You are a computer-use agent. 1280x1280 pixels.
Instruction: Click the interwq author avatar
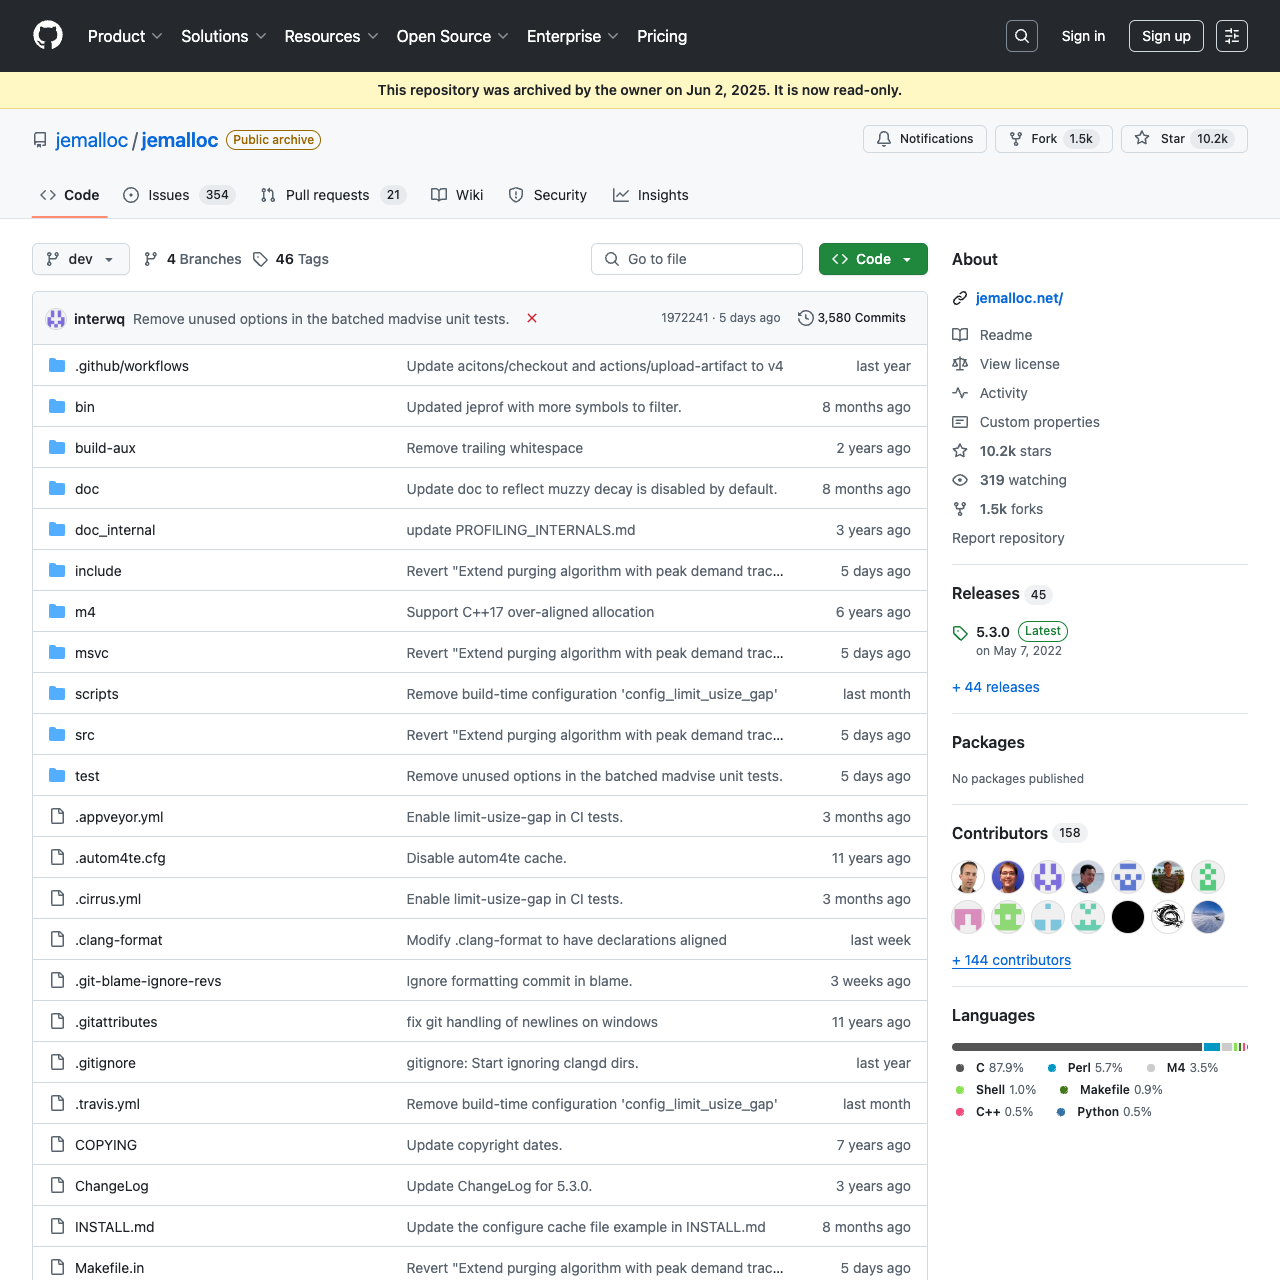56,319
